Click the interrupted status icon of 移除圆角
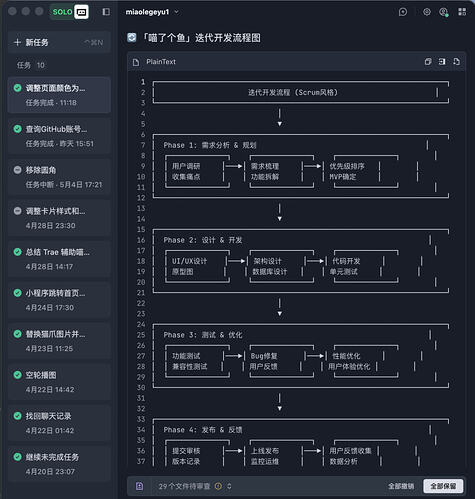The height and width of the screenshot is (499, 475). [18, 170]
